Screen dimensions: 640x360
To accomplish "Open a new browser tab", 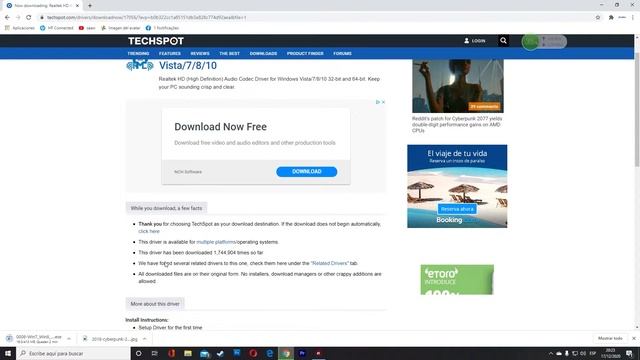I will pyautogui.click(x=90, y=6).
